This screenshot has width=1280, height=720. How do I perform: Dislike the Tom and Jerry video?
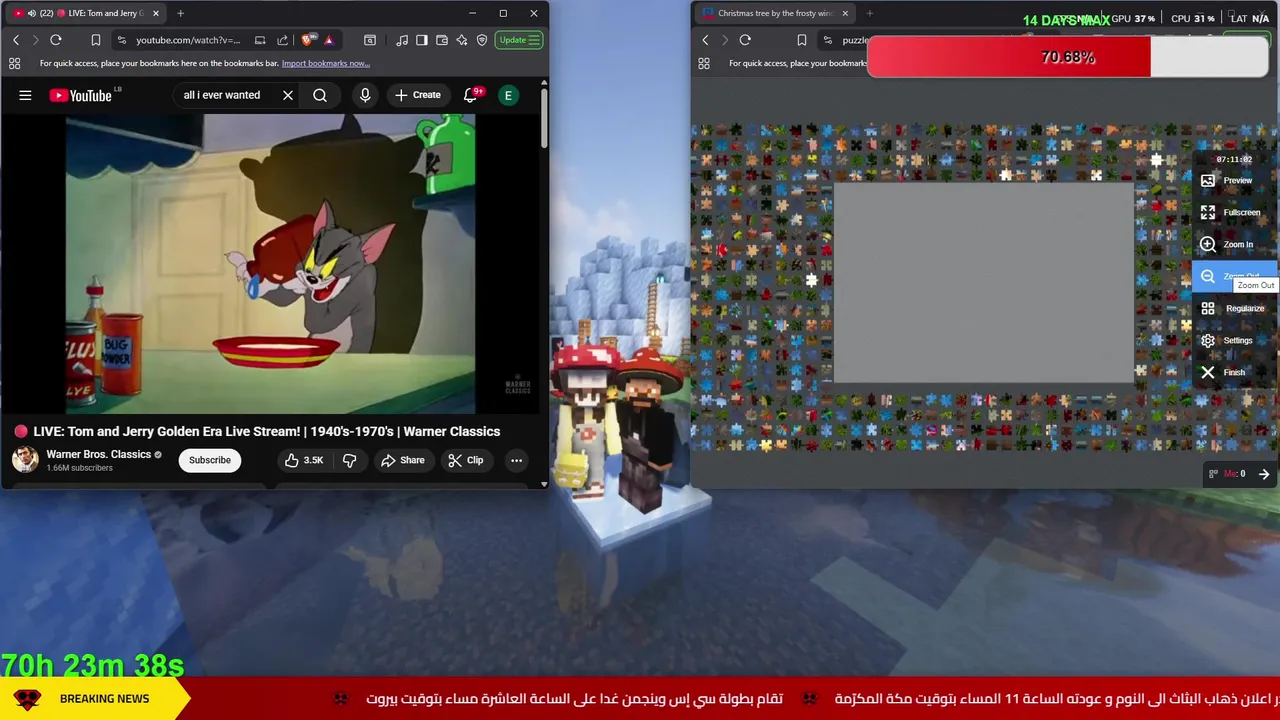tap(349, 460)
